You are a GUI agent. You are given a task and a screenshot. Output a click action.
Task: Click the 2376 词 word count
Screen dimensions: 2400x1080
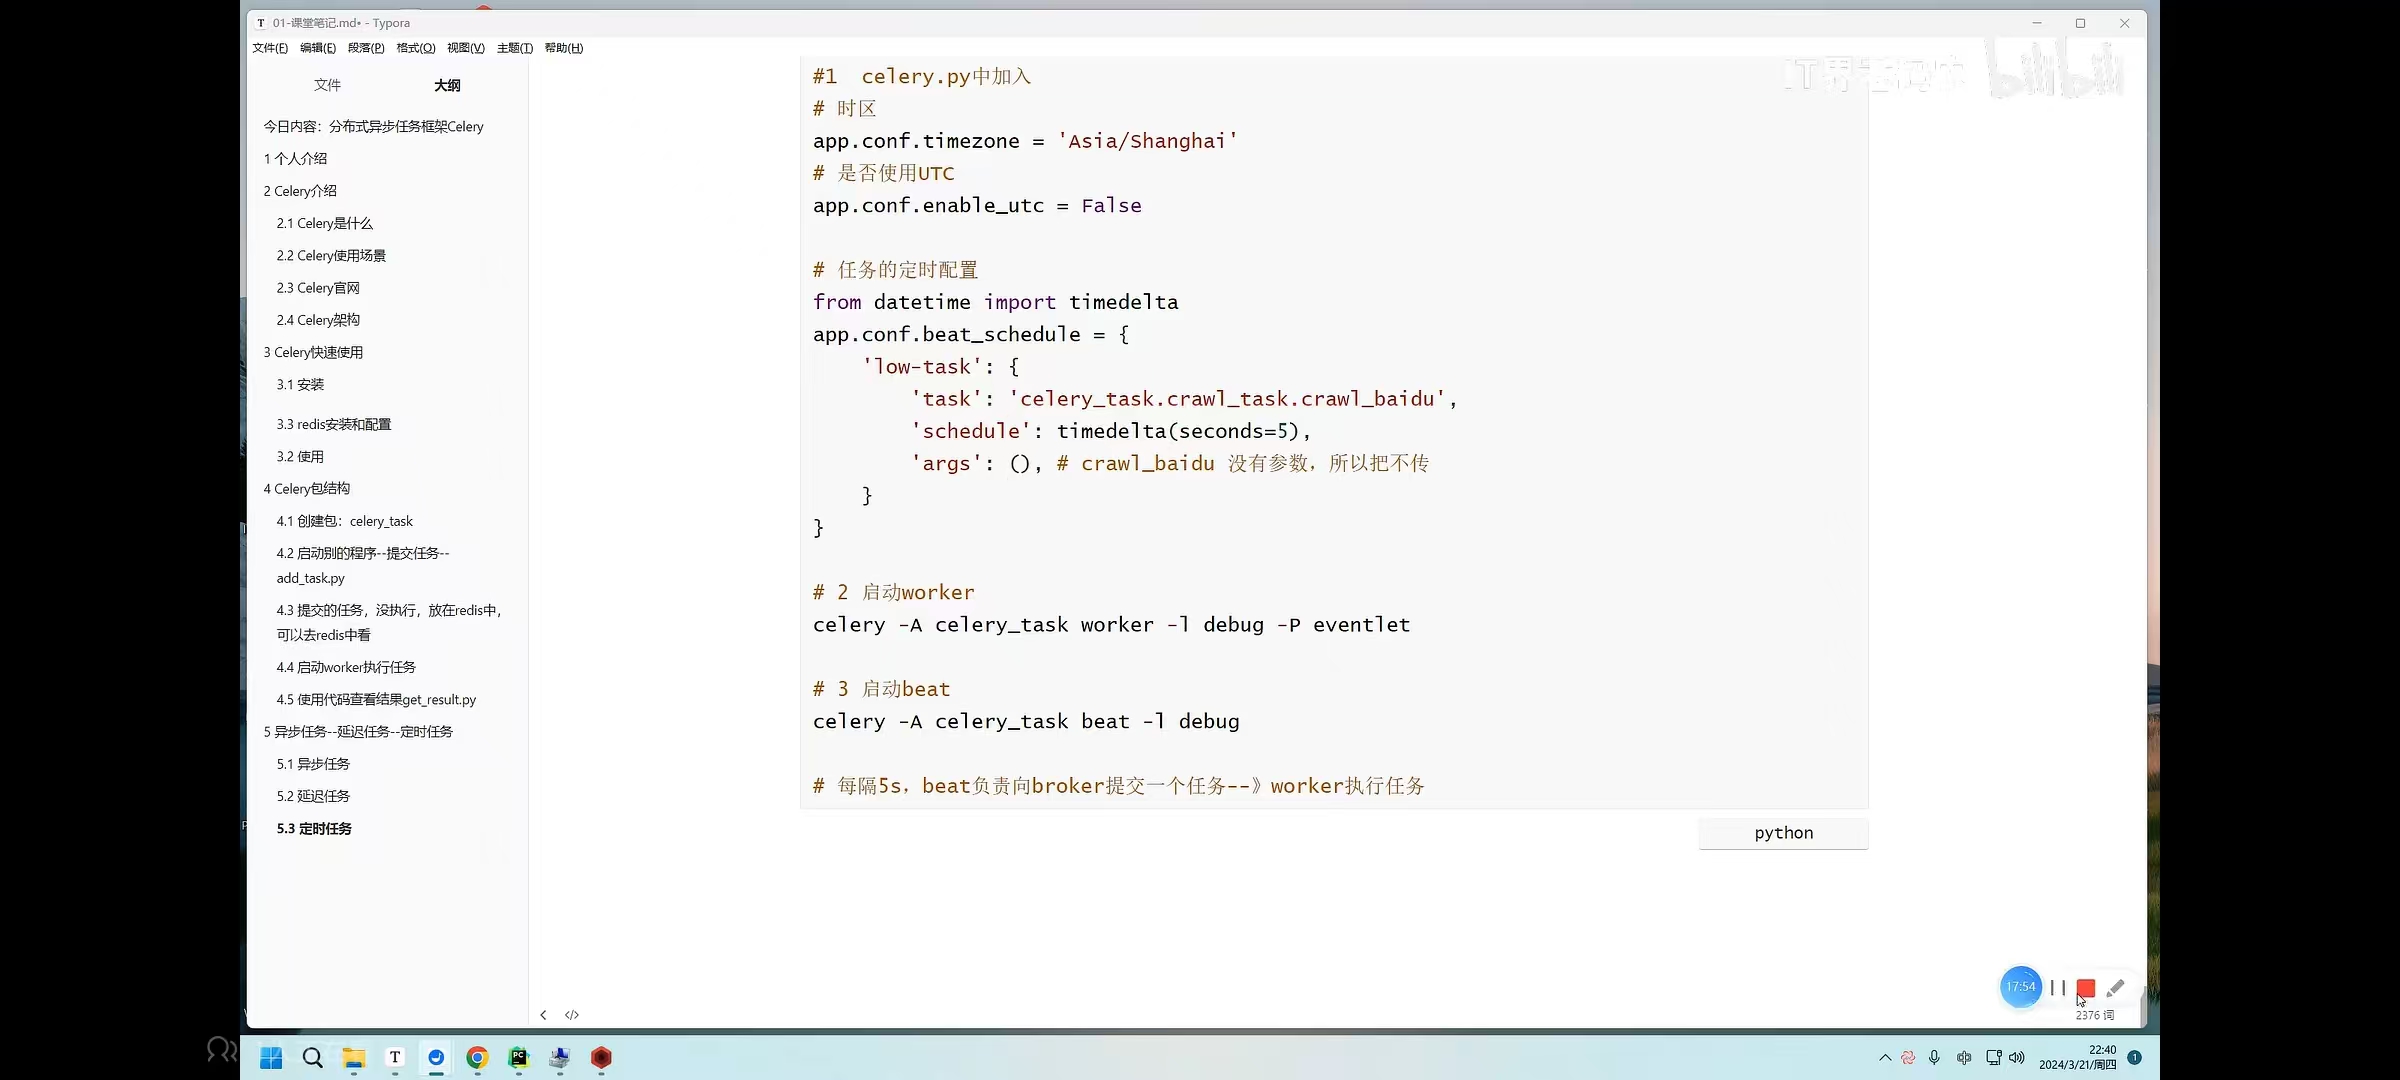point(2095,1015)
